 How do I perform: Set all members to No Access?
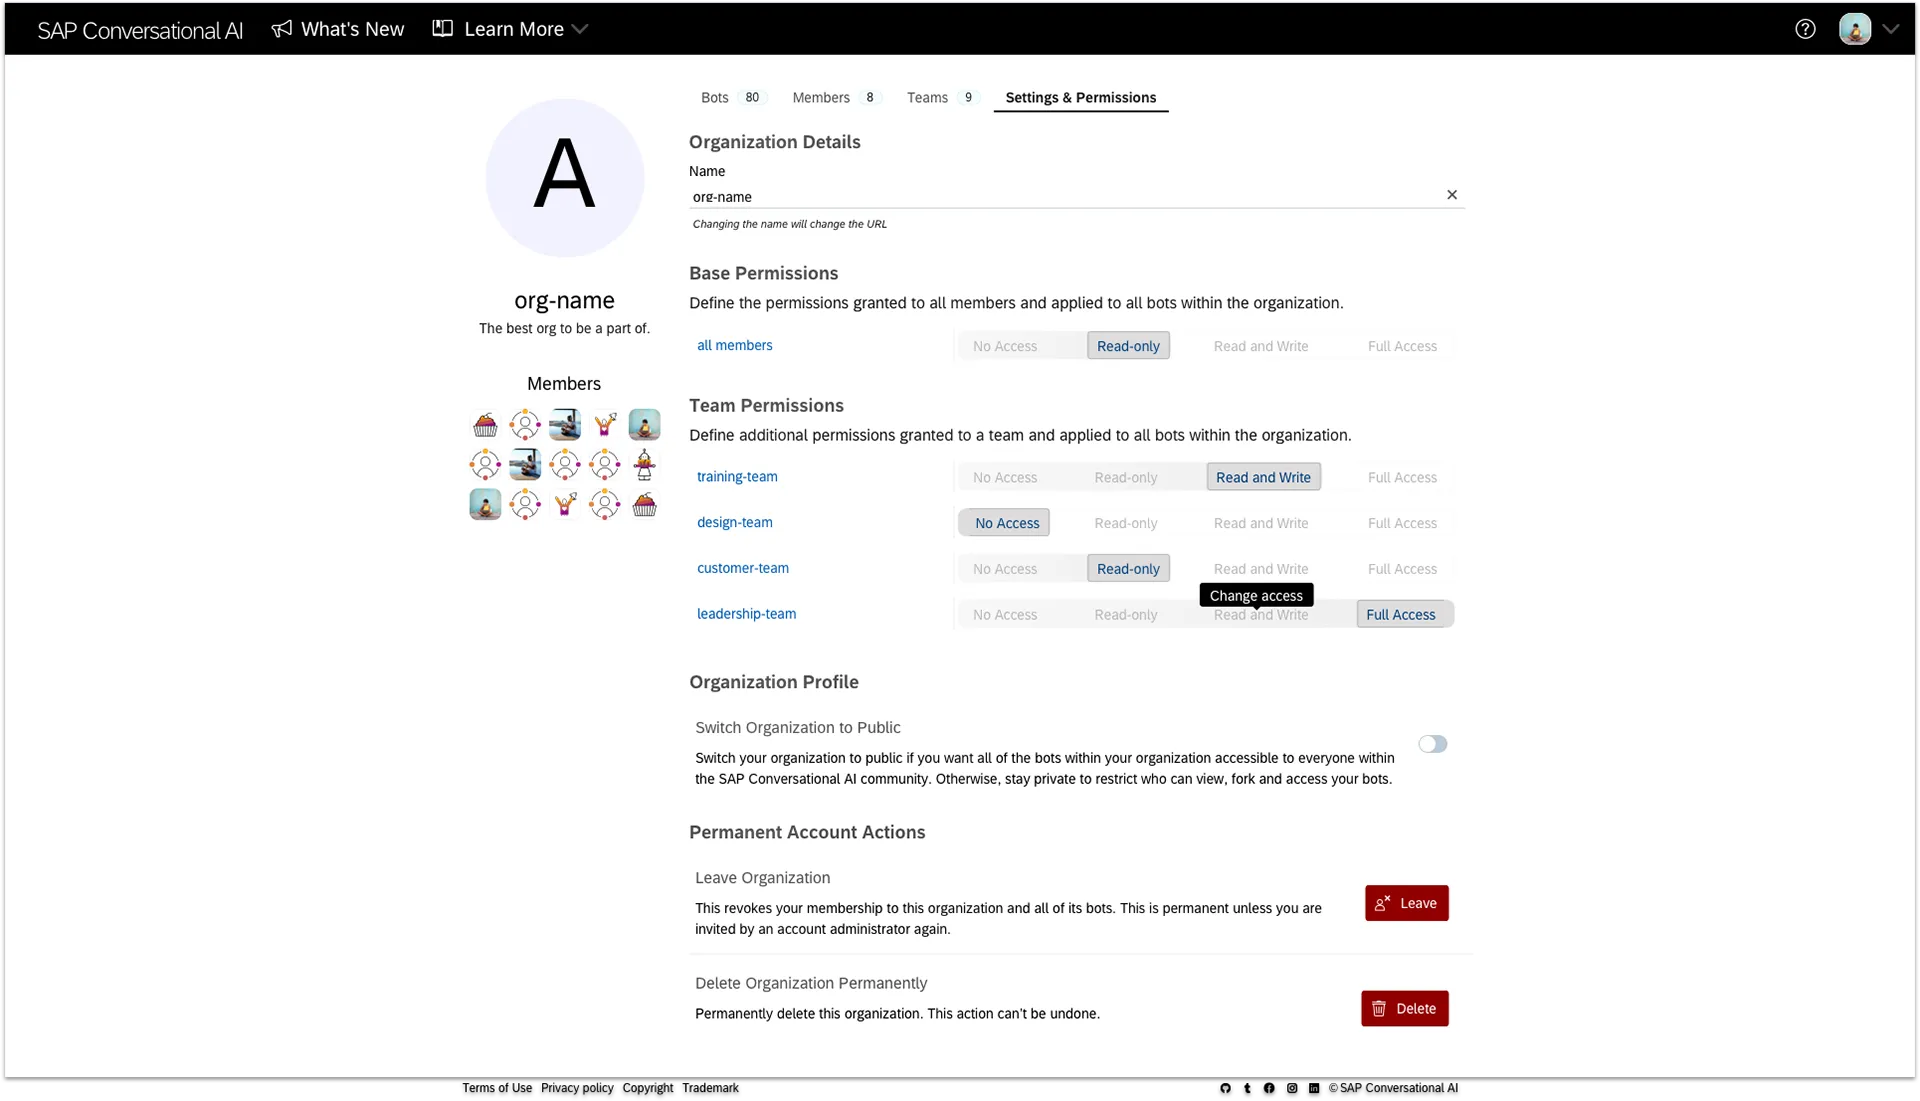click(1005, 346)
